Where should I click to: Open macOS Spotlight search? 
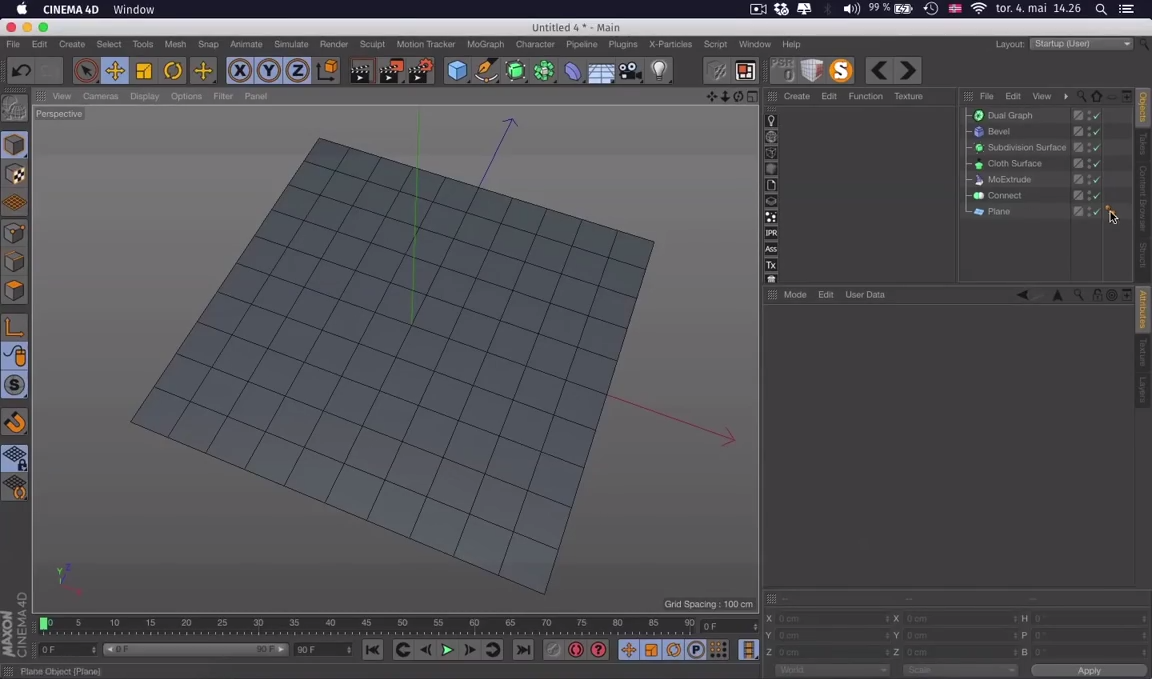[1101, 9]
